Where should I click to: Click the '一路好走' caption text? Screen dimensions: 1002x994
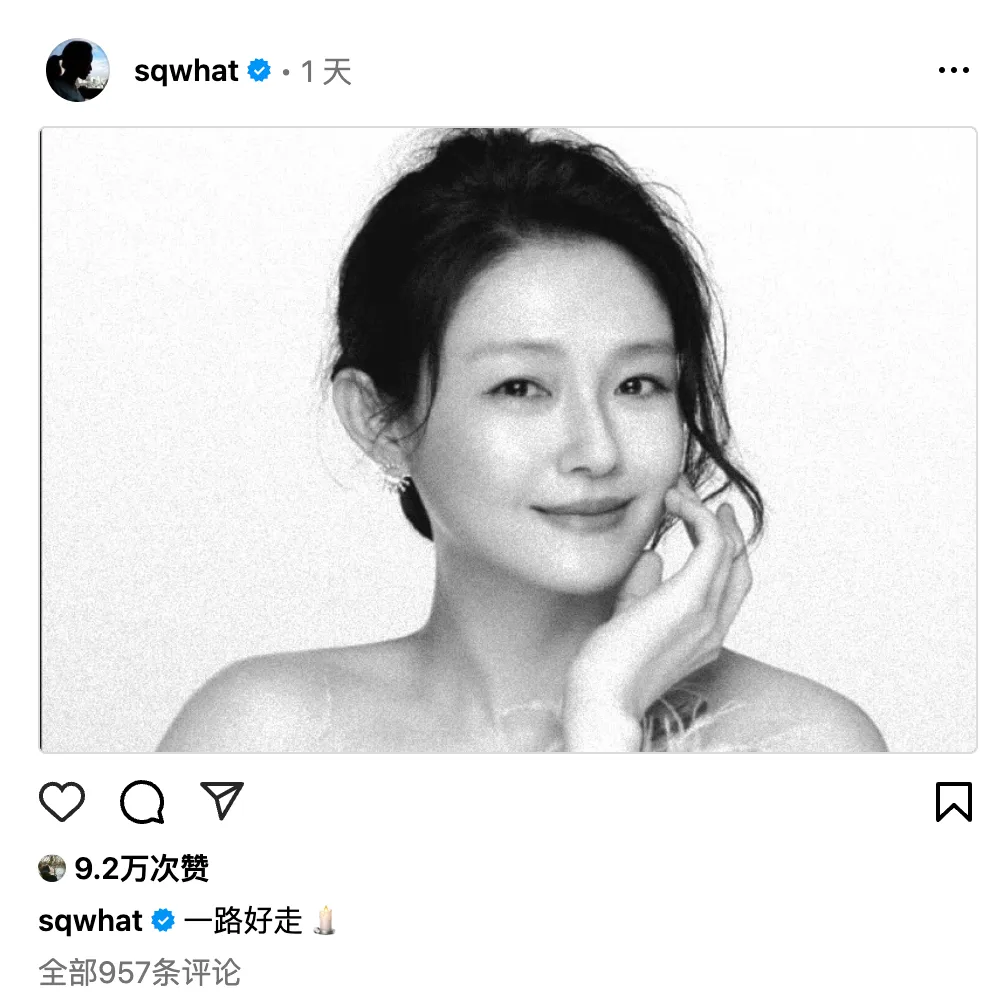click(x=243, y=921)
